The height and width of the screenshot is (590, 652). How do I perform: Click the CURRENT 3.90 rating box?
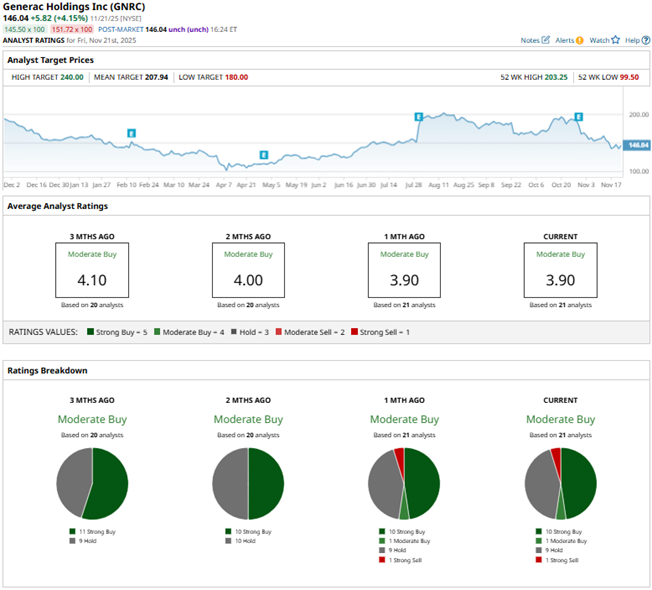pos(560,270)
